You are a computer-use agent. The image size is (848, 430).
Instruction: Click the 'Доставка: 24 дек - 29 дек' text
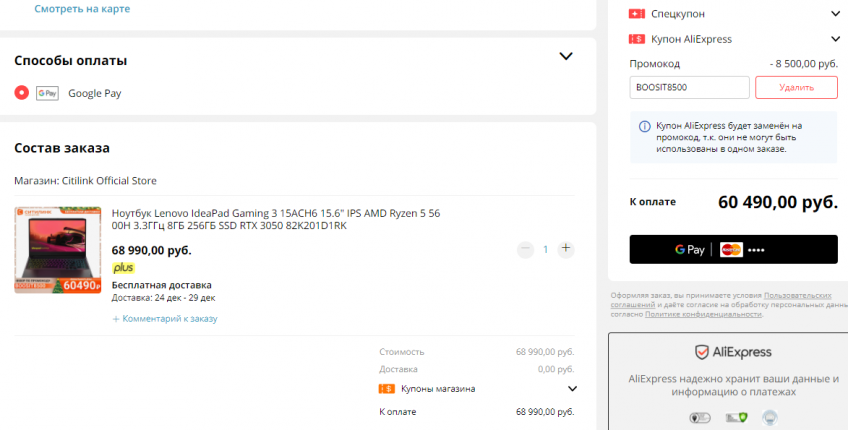coord(163,298)
